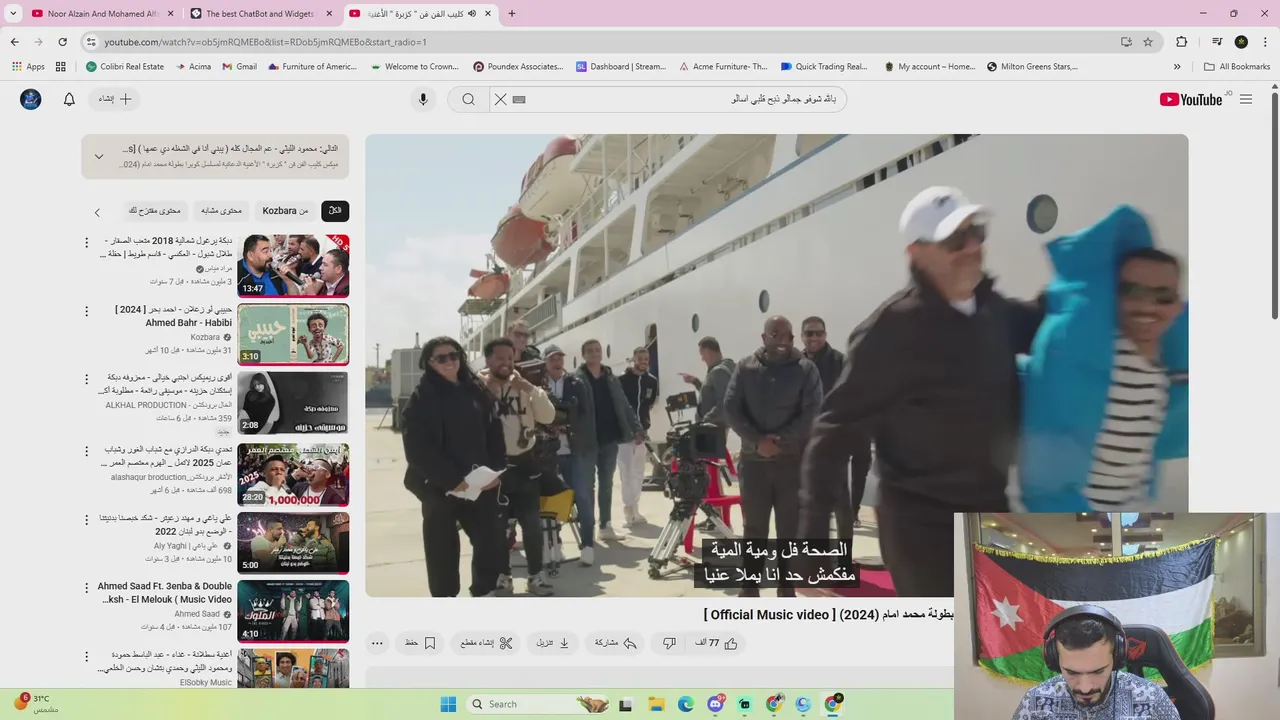Click the Clip (إنشاء مقطع) scissors button

[x=487, y=643]
